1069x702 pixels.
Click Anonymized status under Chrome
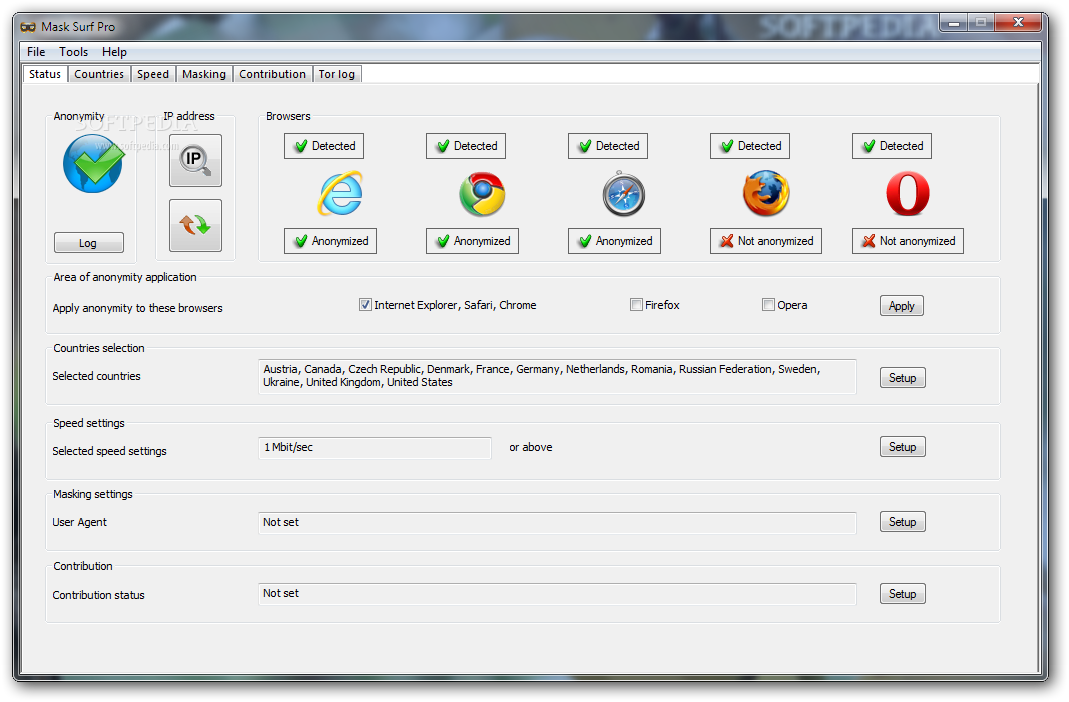(472, 241)
